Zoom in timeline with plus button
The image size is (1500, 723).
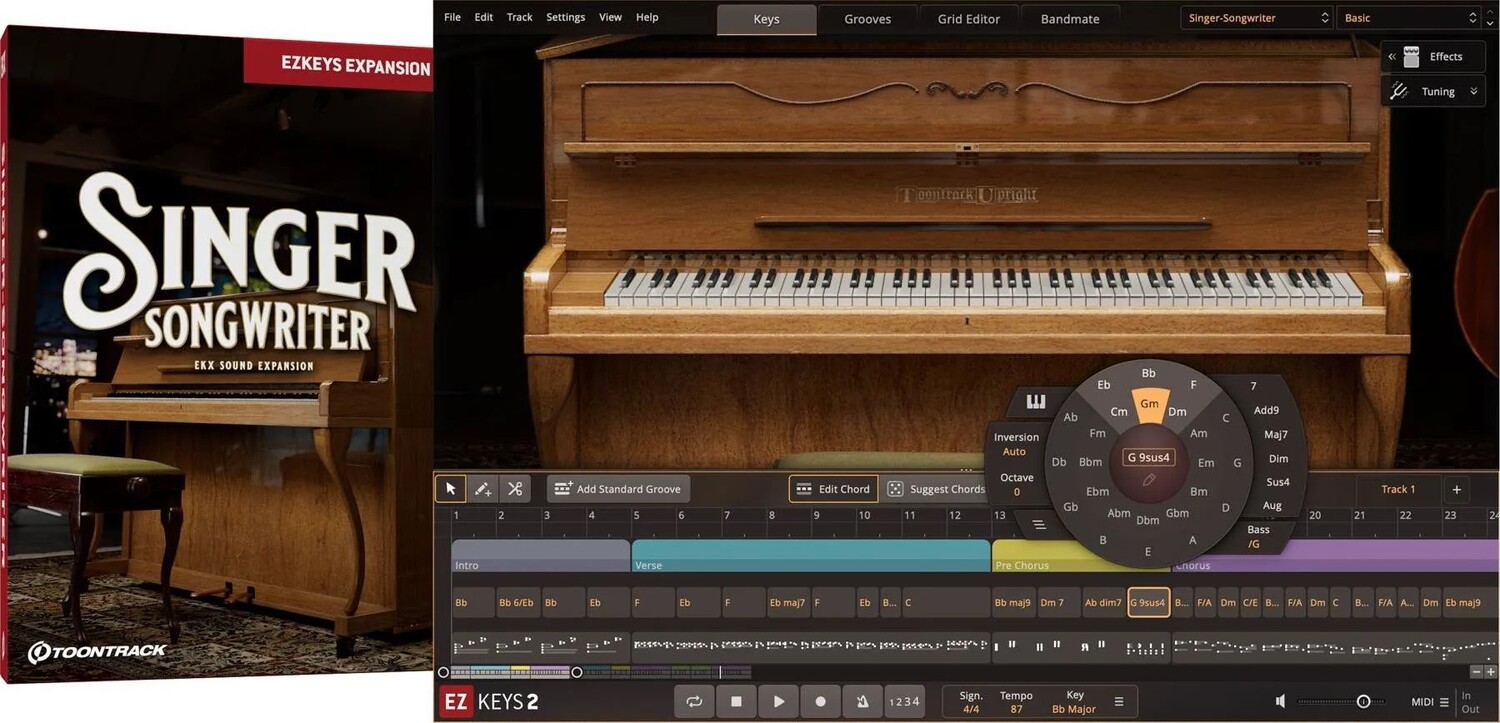[x=1490, y=672]
